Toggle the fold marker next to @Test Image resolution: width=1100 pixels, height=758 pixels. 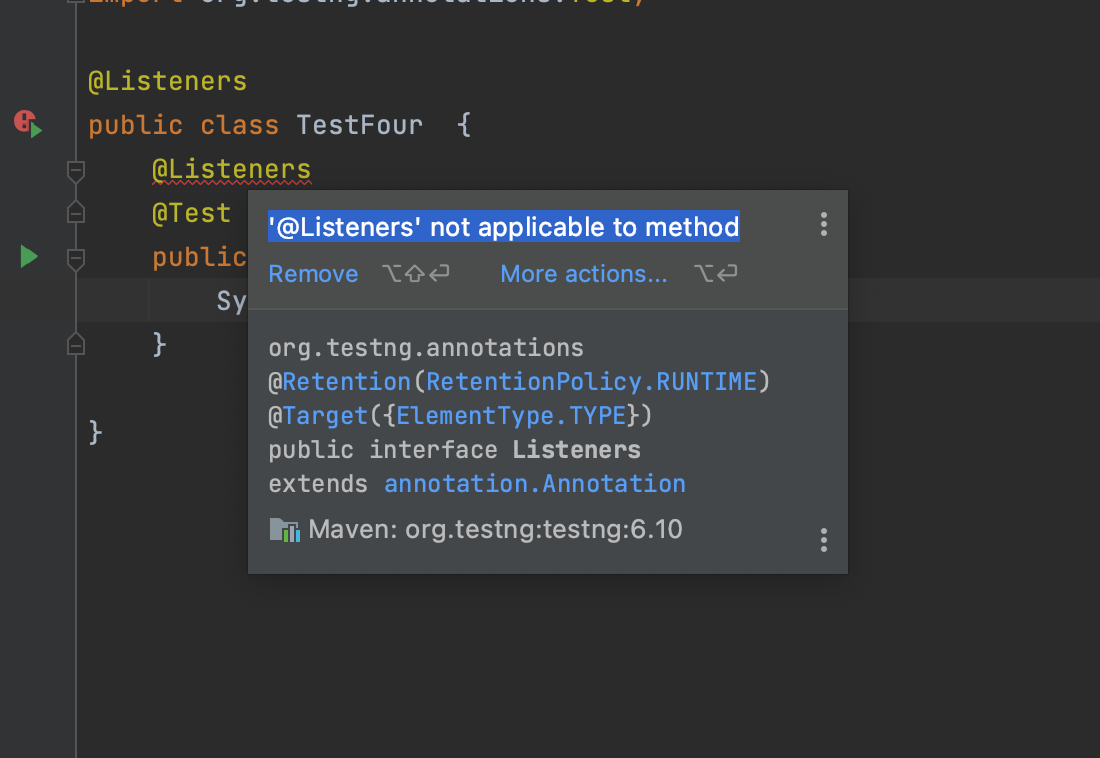click(75, 212)
